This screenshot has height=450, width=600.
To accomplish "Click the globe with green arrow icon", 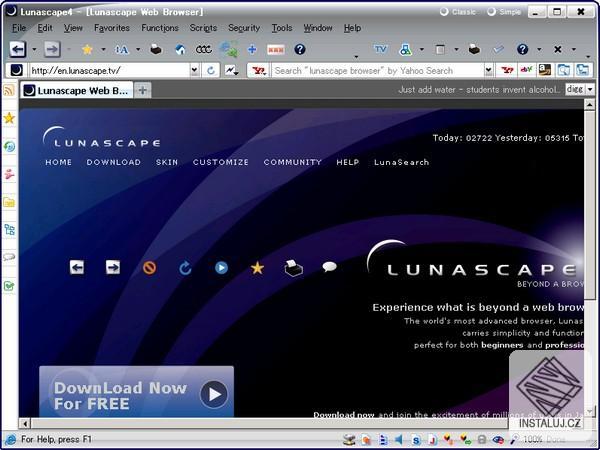I will (228, 49).
